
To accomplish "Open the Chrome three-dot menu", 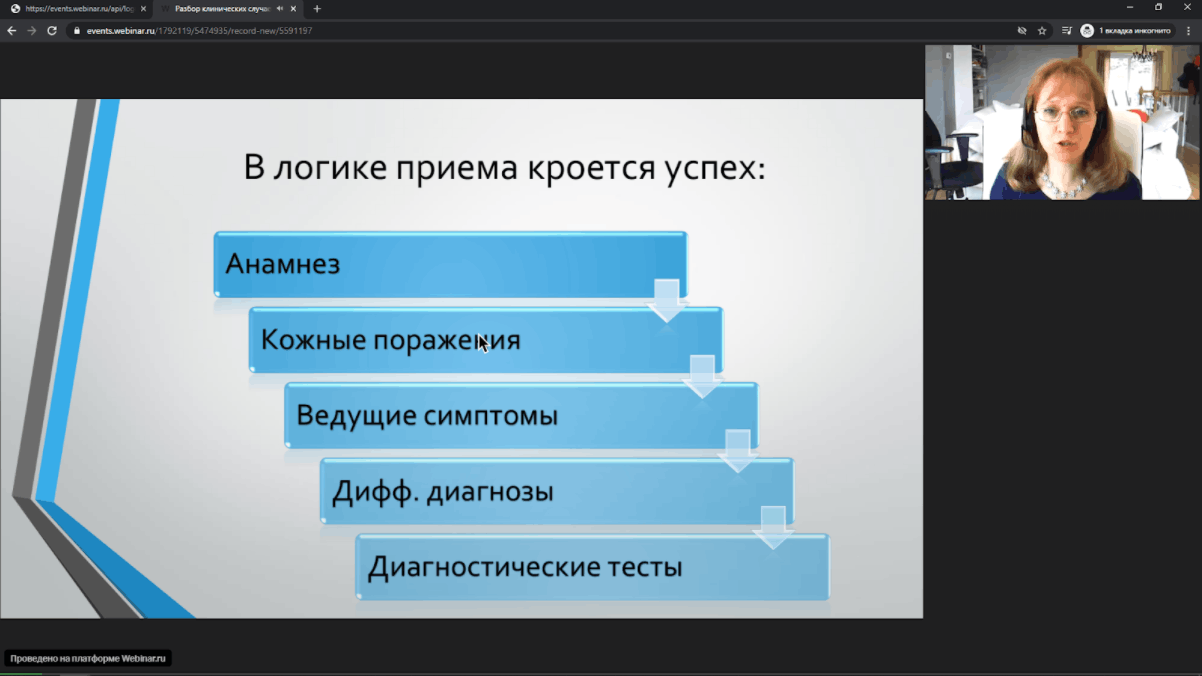I will pyautogui.click(x=1188, y=31).
